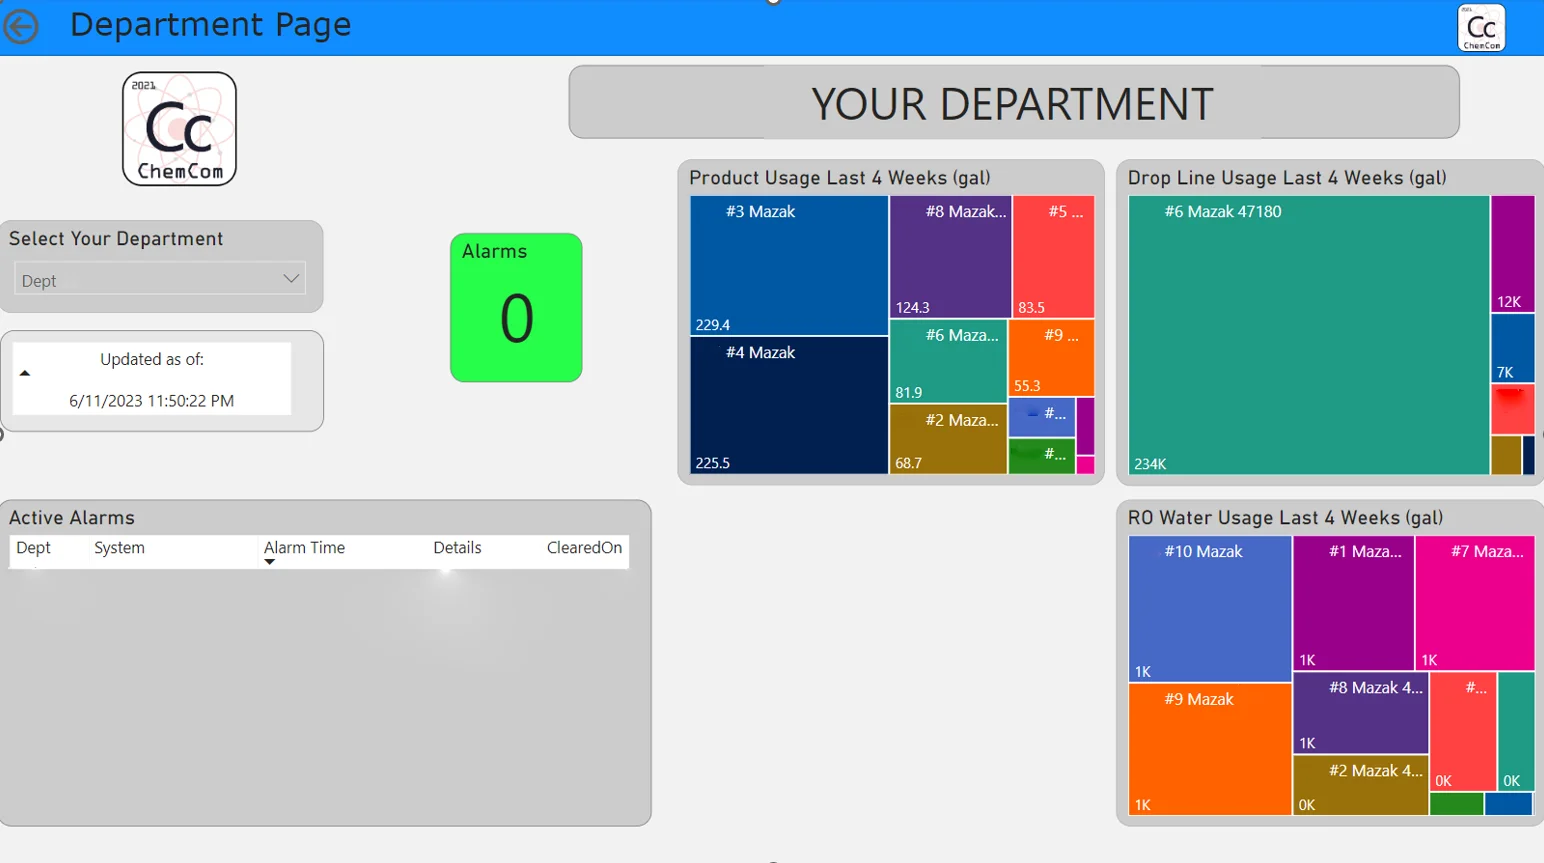
Task: Select the #3 Mazak tile in Product Usage
Action: (789, 263)
